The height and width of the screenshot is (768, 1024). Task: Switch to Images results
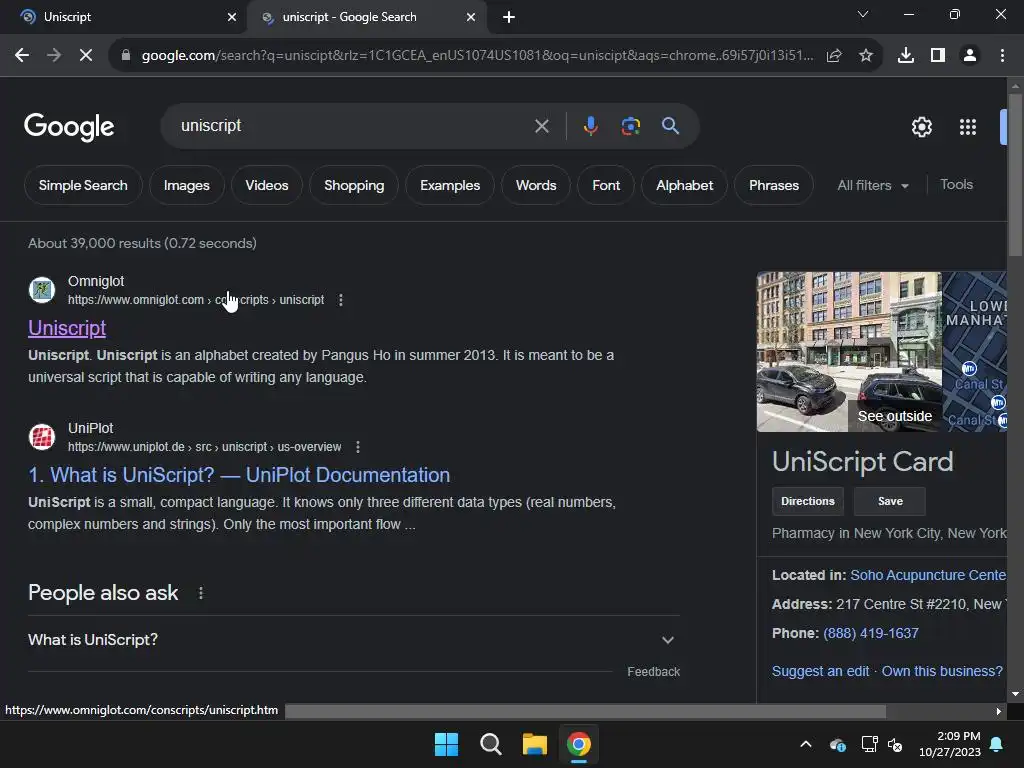pyautogui.click(x=187, y=185)
